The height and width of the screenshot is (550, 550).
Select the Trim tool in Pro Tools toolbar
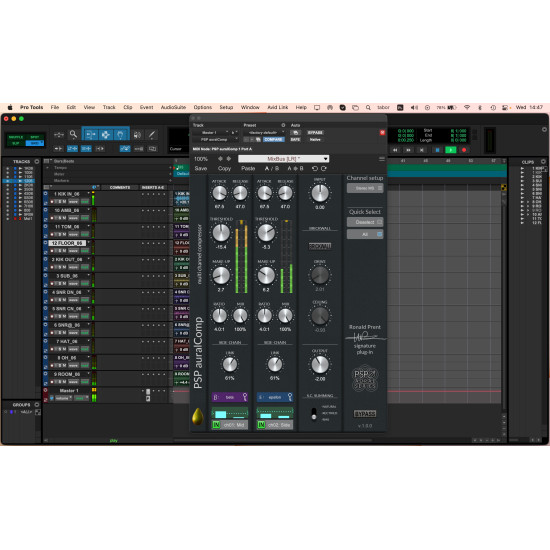(x=90, y=135)
